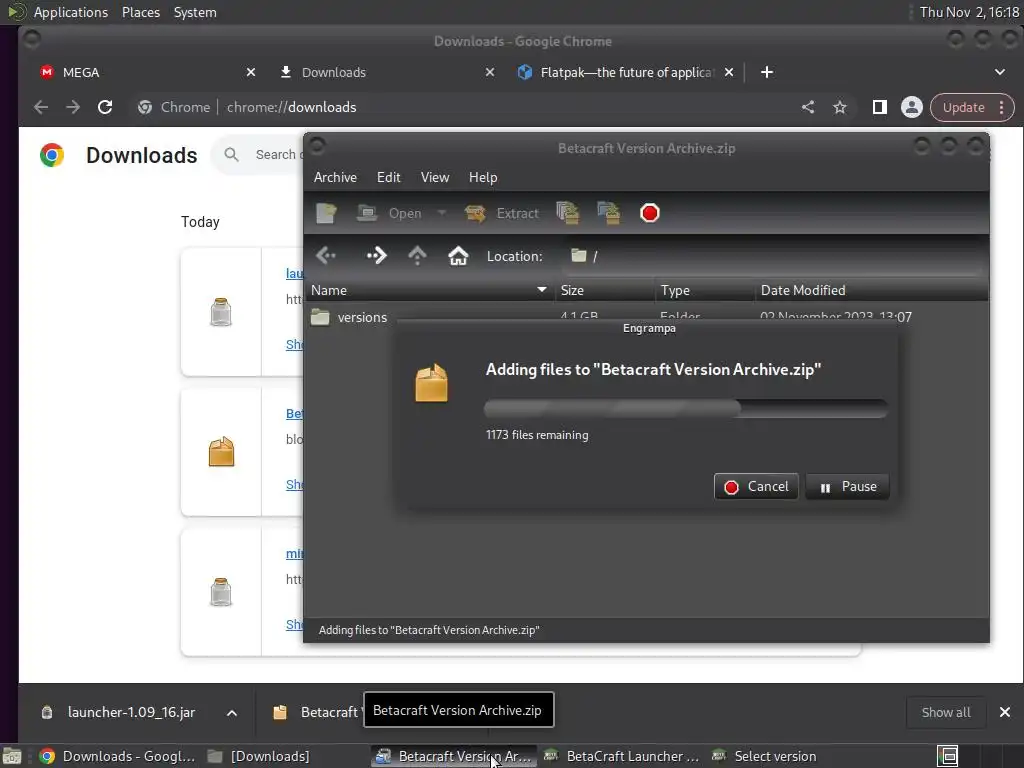Click the add folder icon in toolbar

coord(609,213)
